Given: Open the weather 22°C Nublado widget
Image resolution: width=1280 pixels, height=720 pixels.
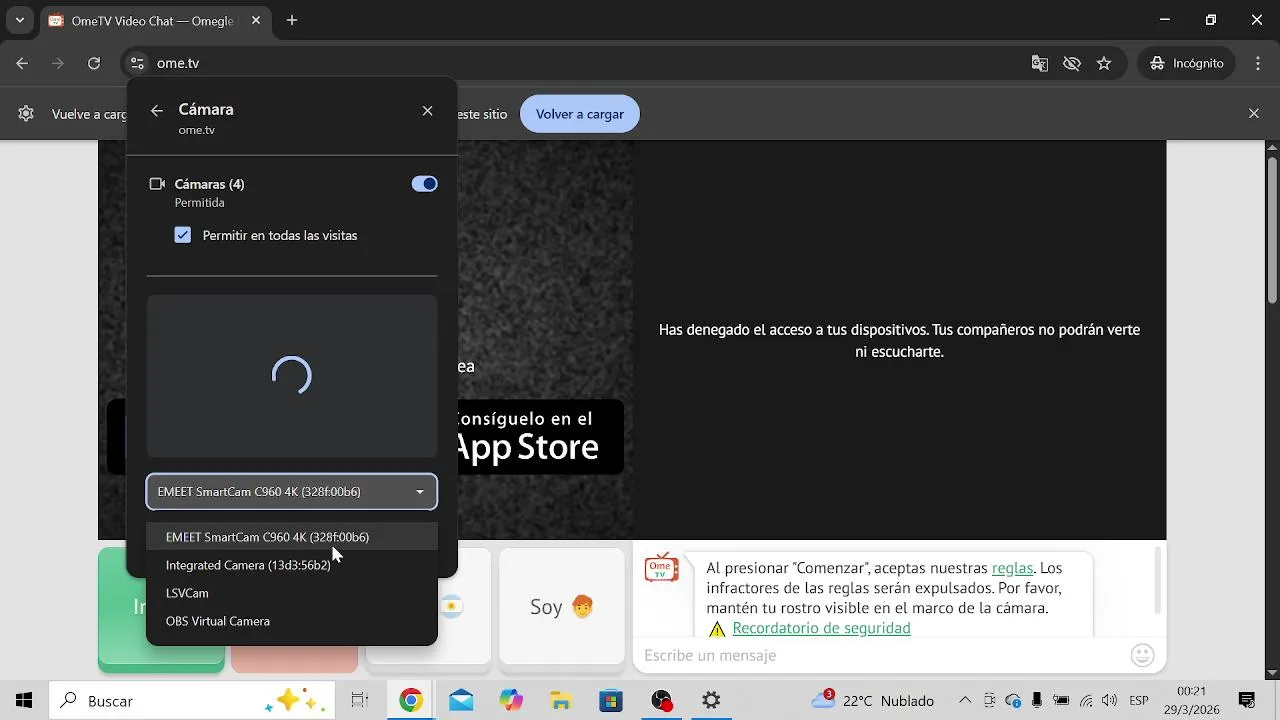Looking at the screenshot, I should tap(873, 700).
